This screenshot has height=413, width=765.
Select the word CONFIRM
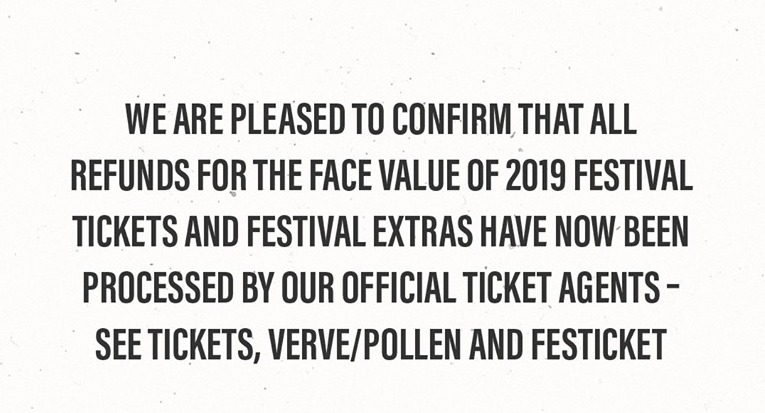click(451, 119)
